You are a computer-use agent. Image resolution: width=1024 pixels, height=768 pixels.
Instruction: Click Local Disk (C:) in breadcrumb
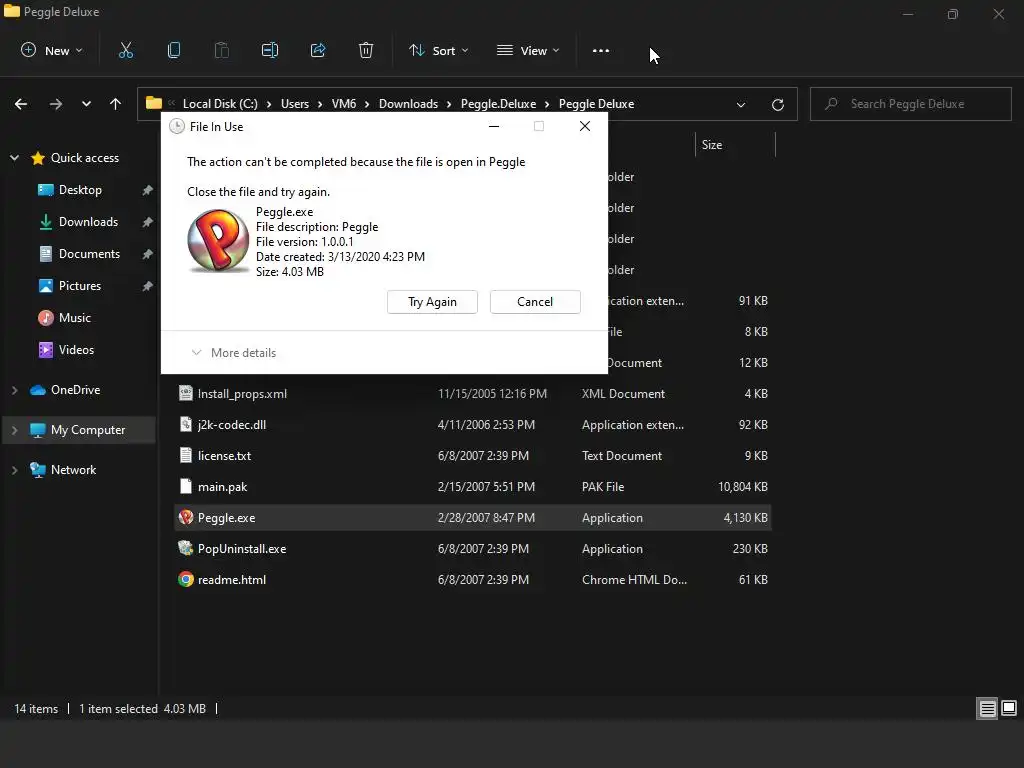click(220, 104)
